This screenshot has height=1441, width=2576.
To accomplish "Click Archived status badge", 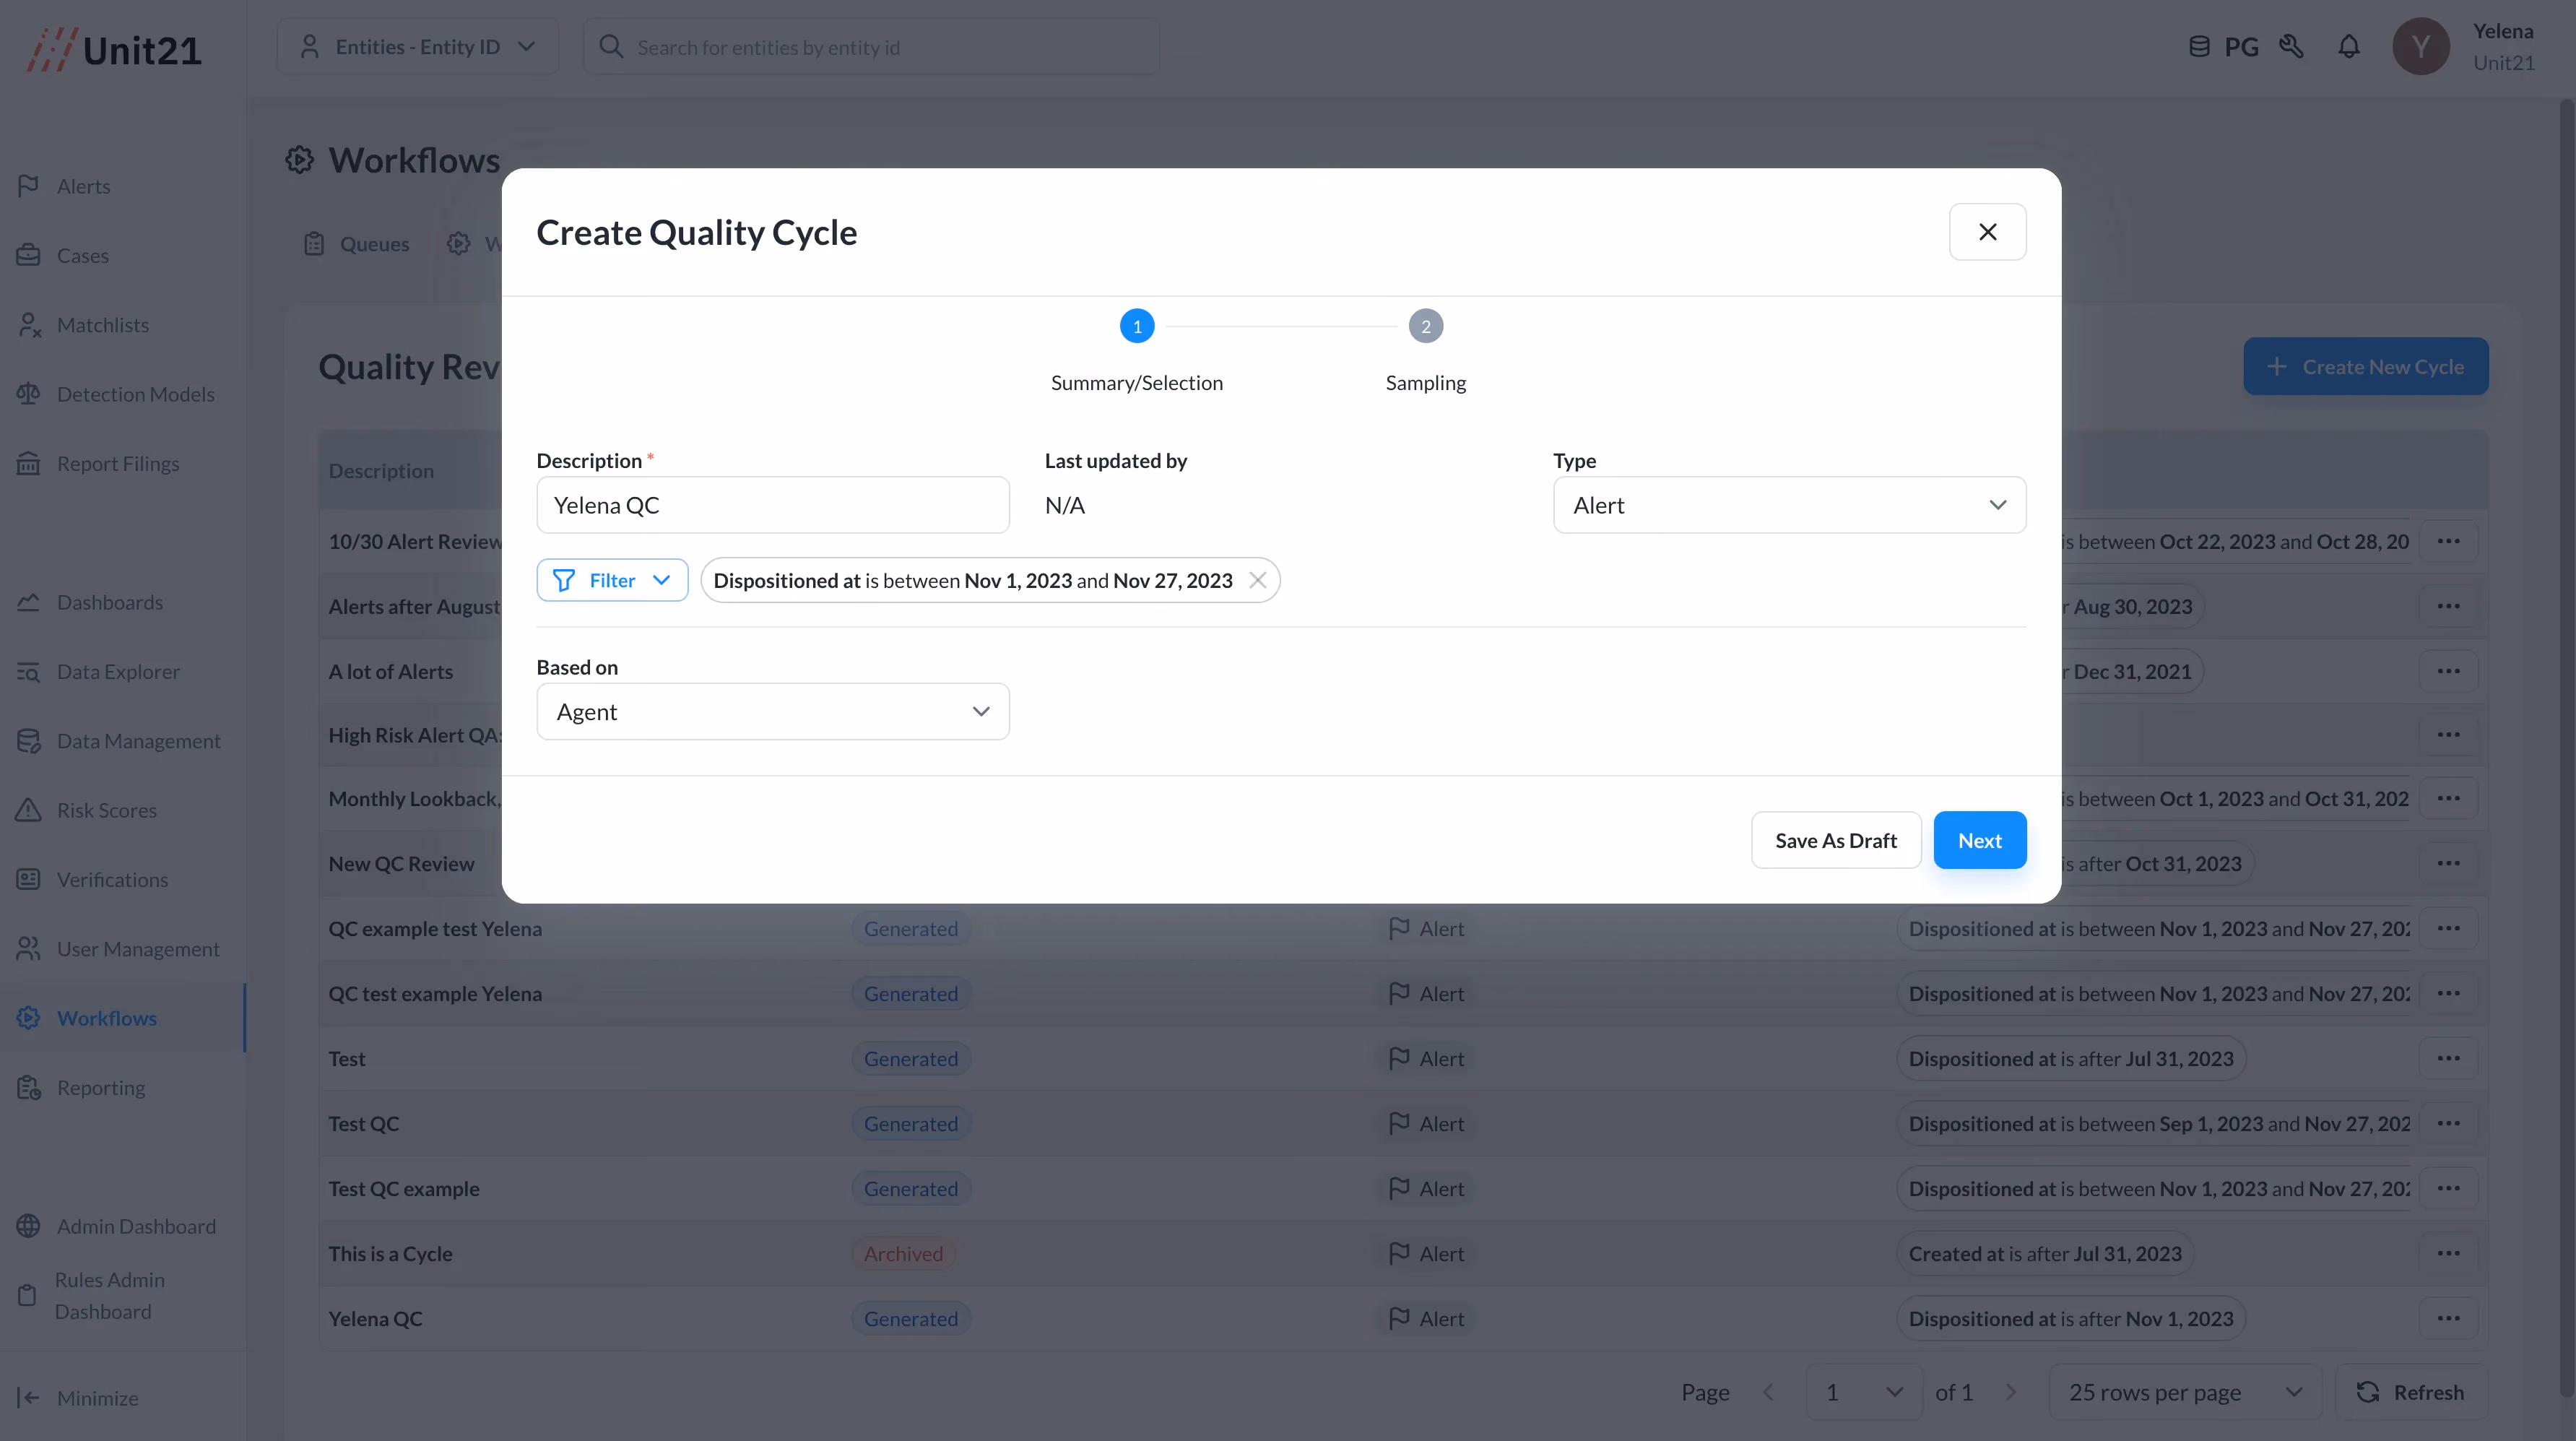I will pyautogui.click(x=903, y=1253).
